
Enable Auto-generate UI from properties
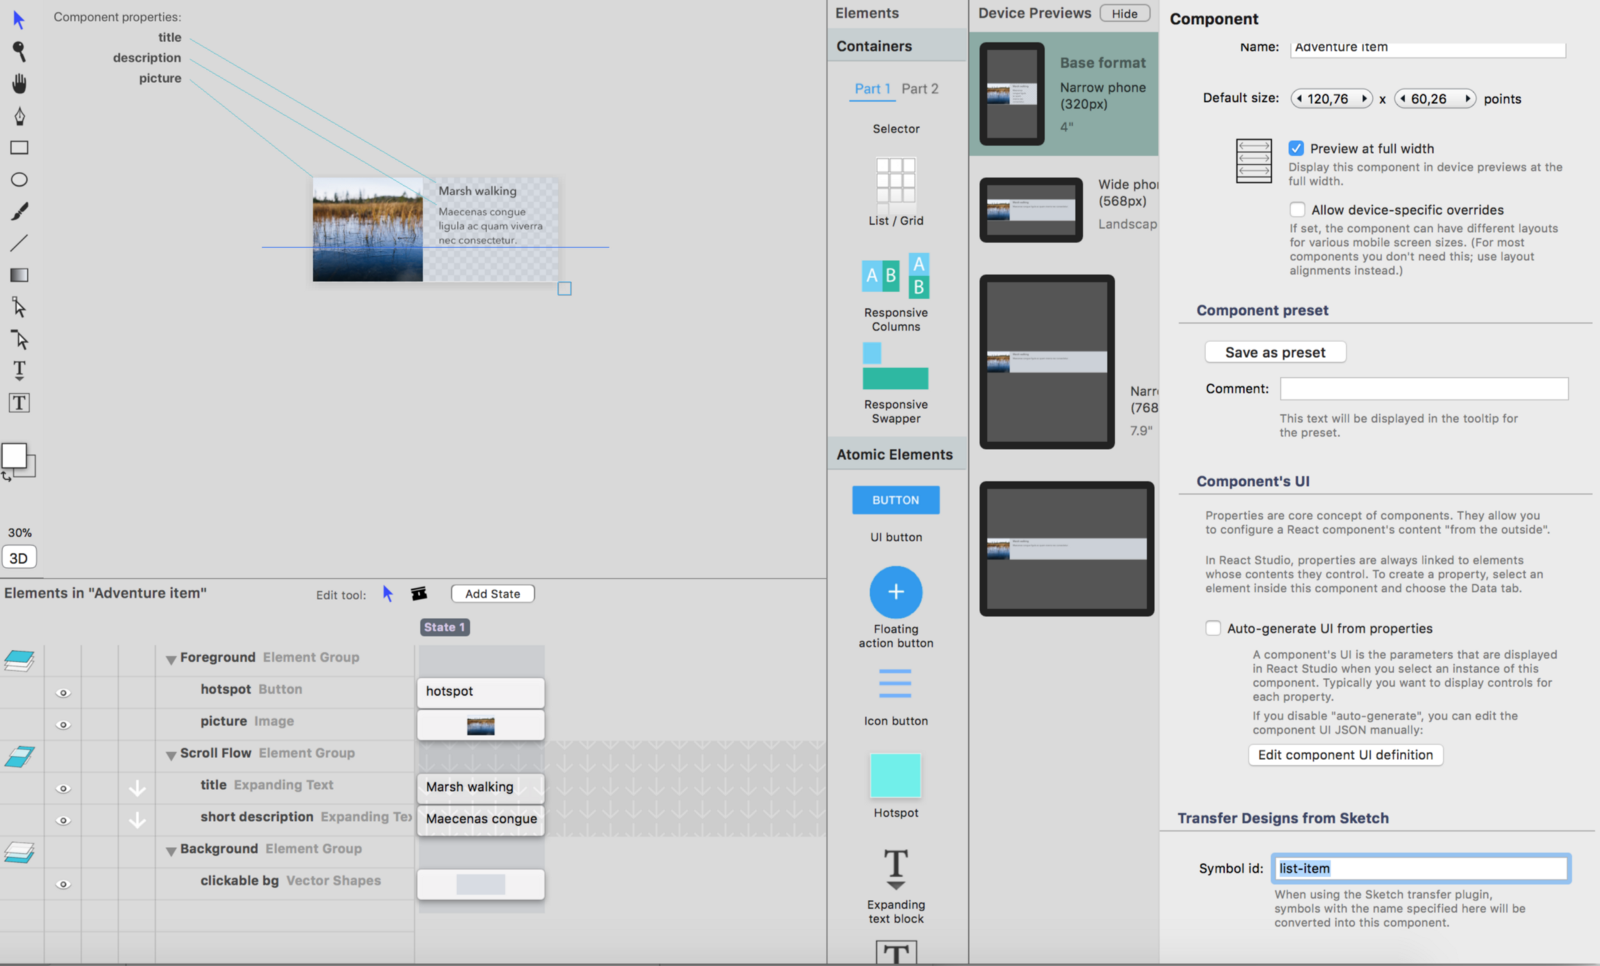(1213, 628)
